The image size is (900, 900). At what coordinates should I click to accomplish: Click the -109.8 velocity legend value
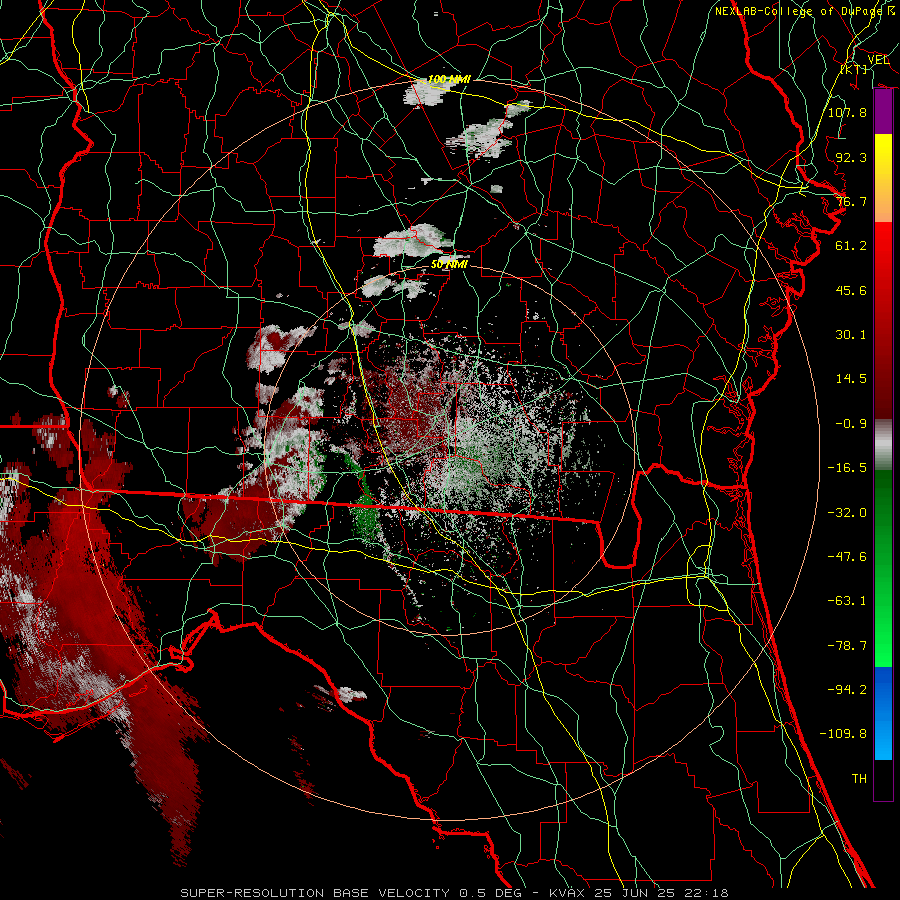(843, 734)
